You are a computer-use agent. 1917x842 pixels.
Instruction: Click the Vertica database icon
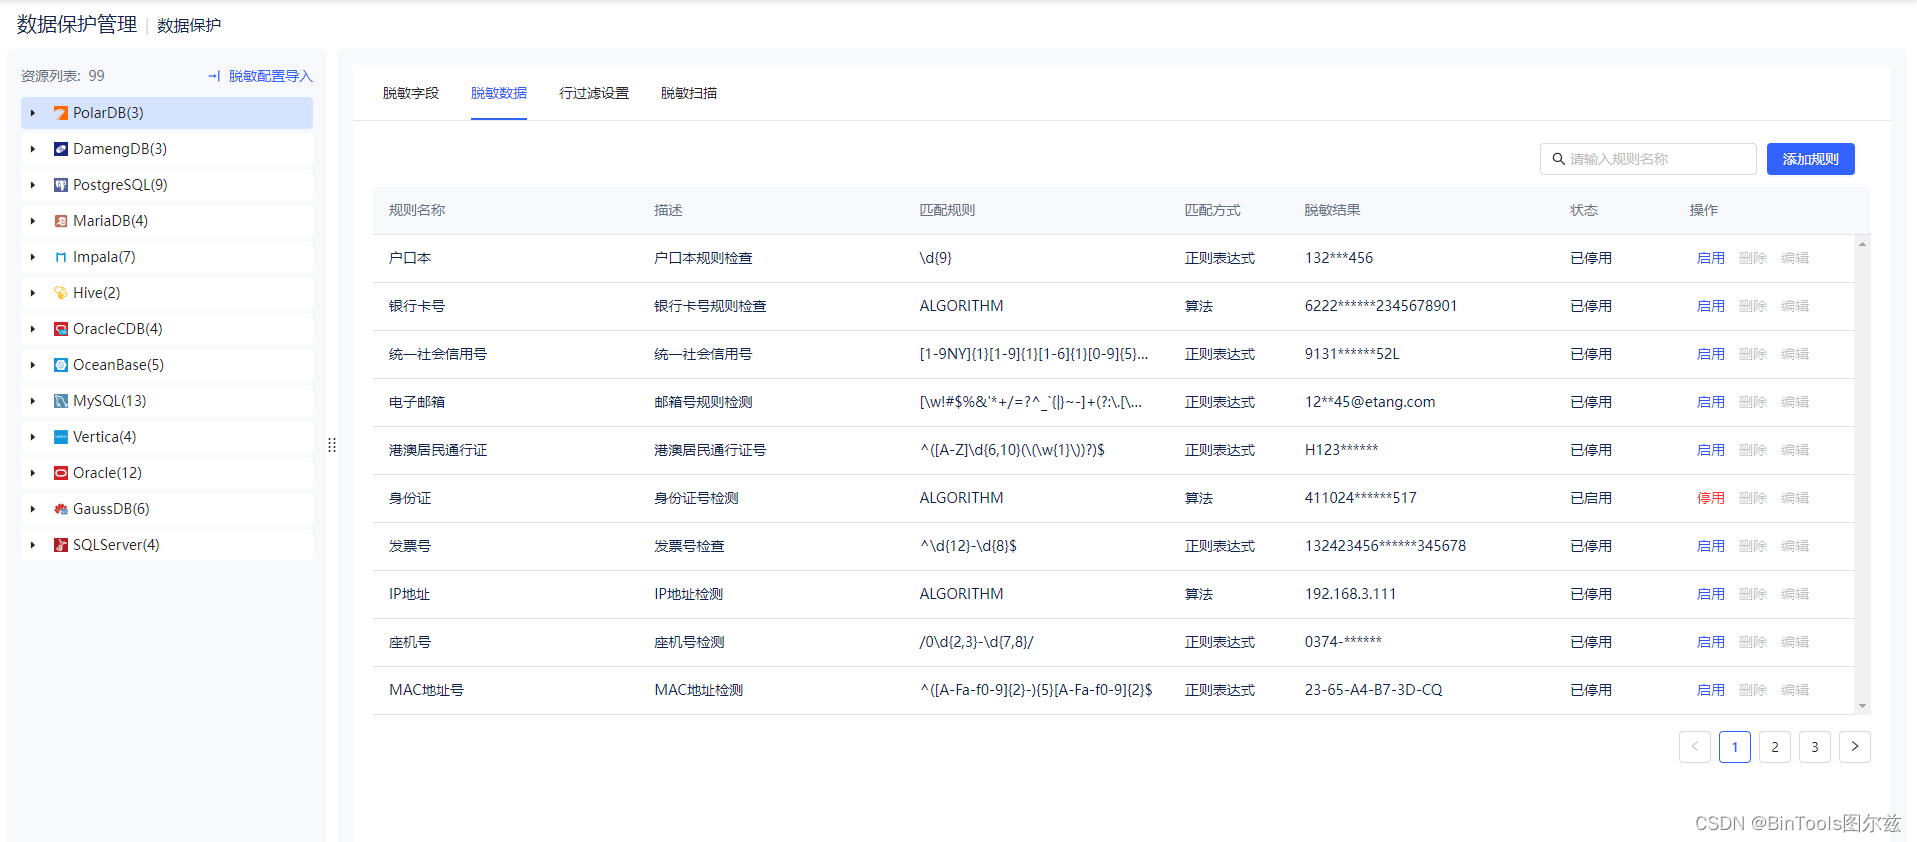(61, 437)
